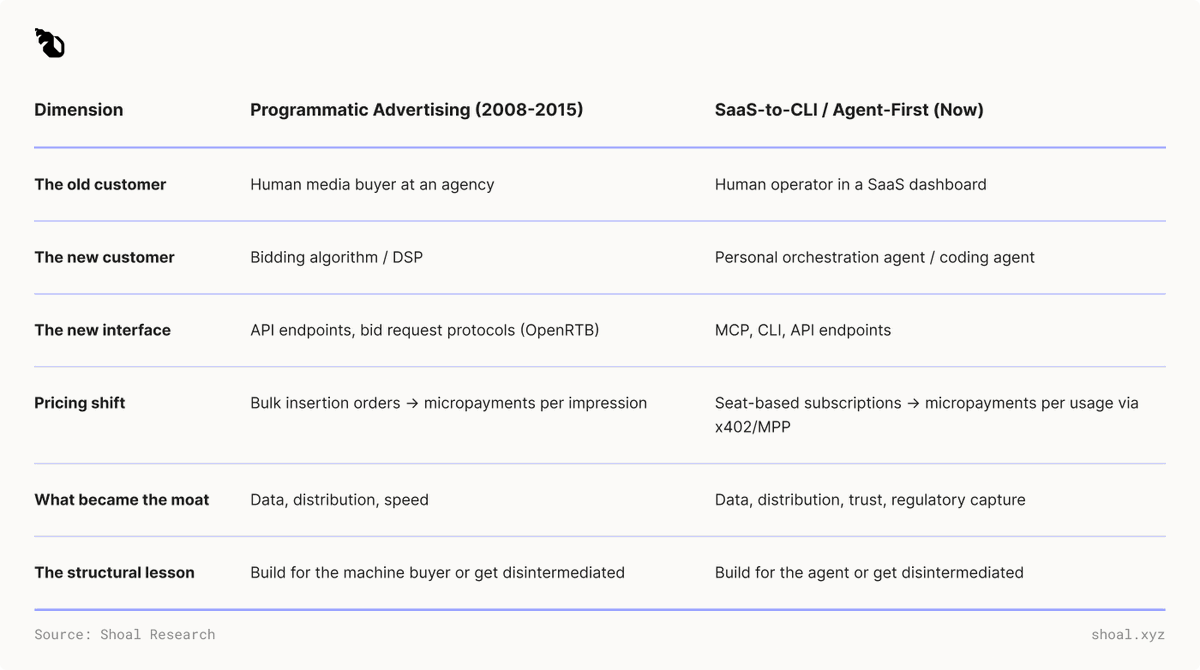Select the Human operator in a SaaS dashboard cell

851,184
